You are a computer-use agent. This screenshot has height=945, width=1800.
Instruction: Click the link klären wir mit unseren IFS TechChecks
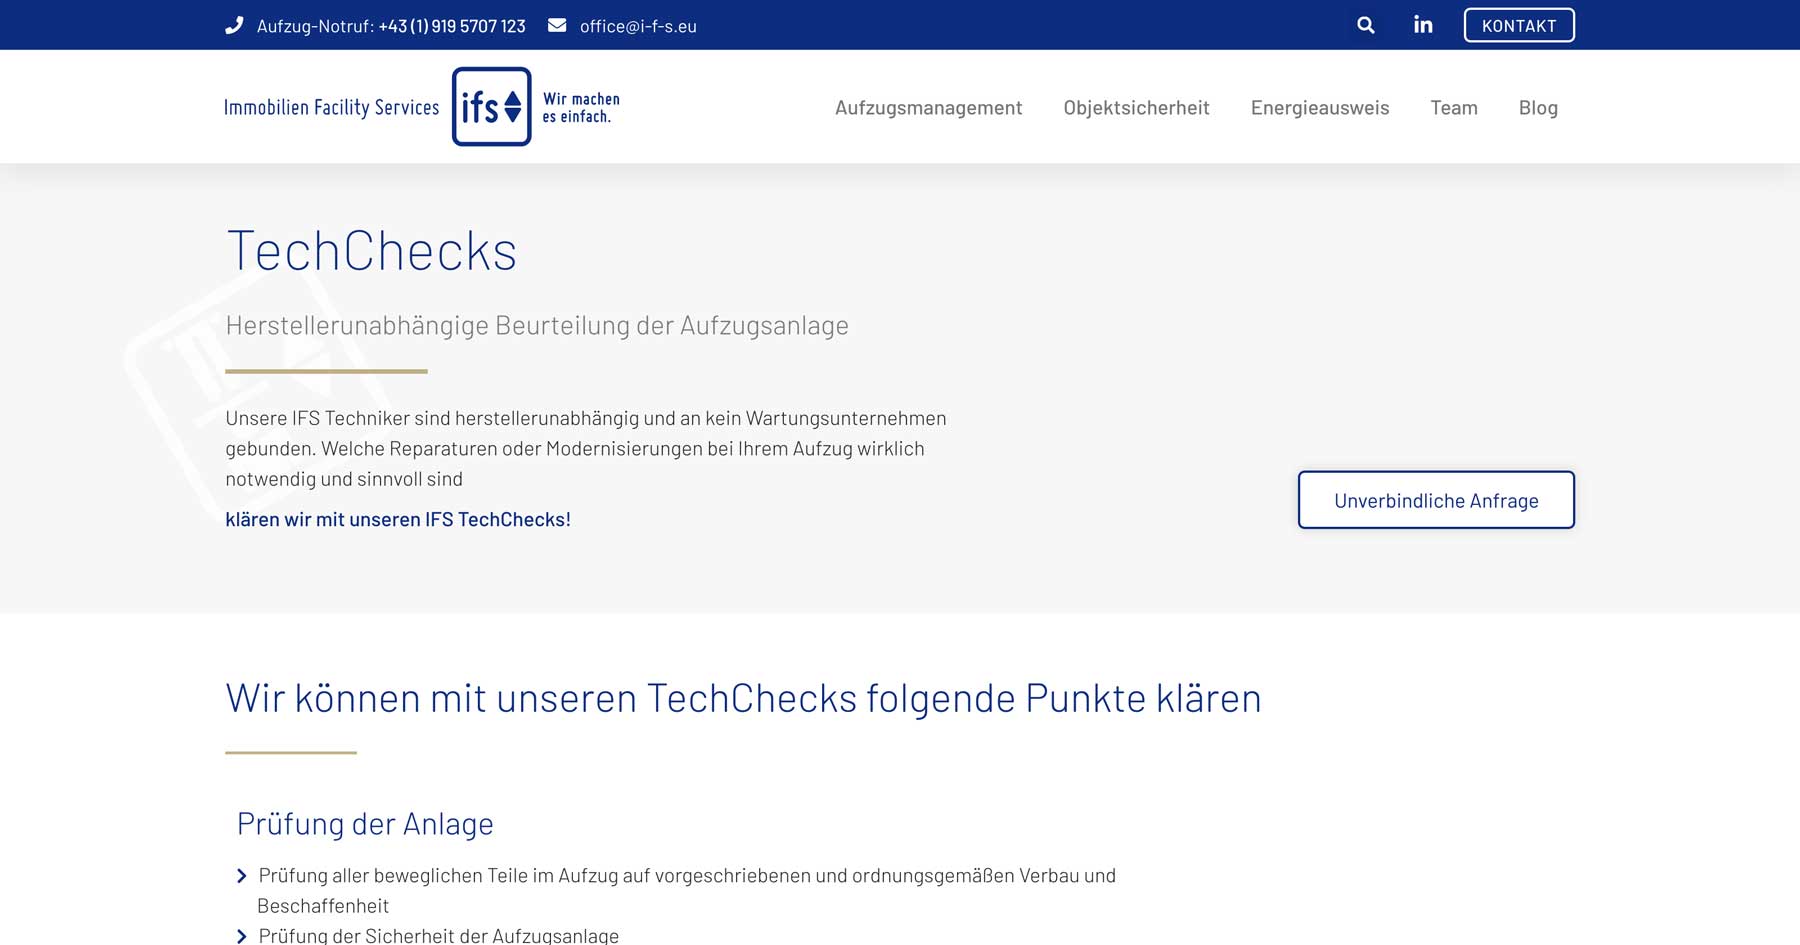tap(397, 519)
